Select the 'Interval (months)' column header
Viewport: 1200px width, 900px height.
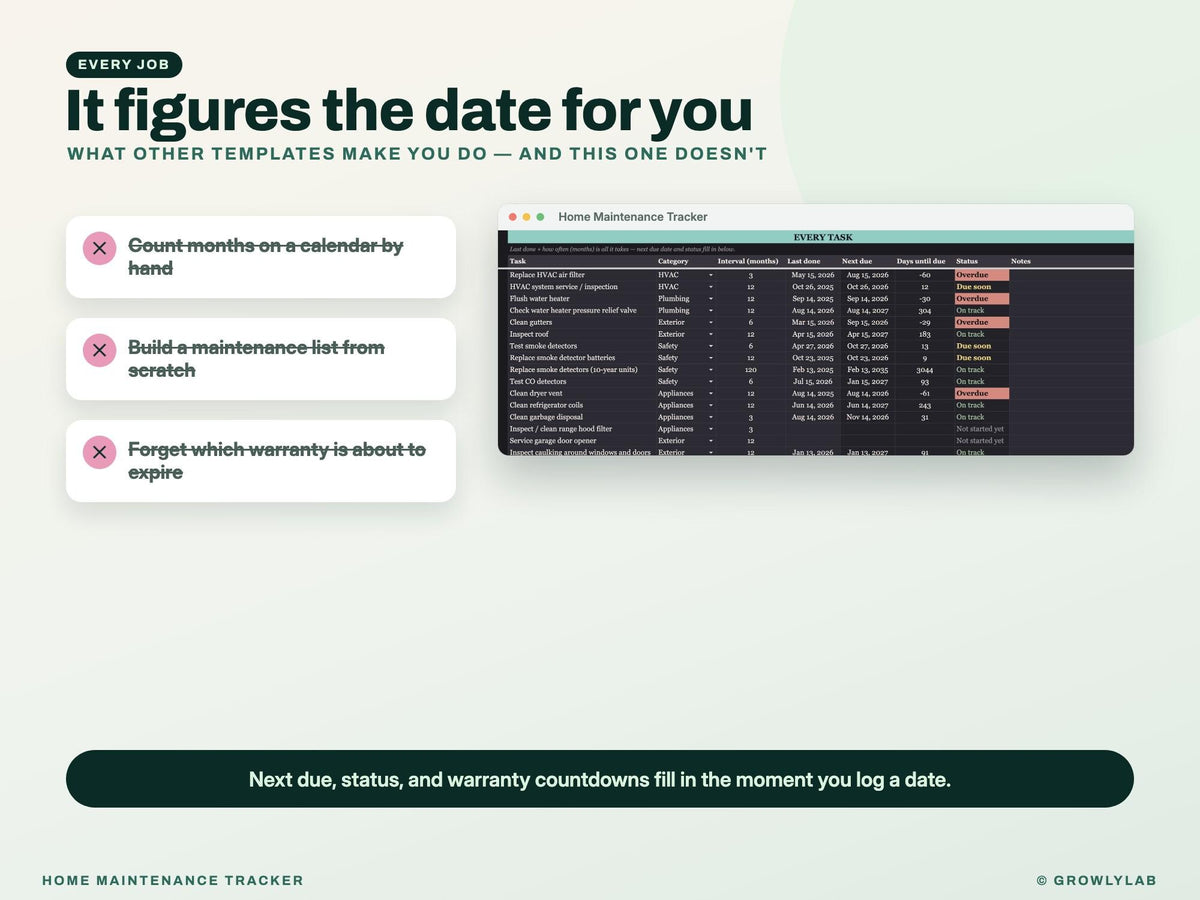(x=748, y=262)
